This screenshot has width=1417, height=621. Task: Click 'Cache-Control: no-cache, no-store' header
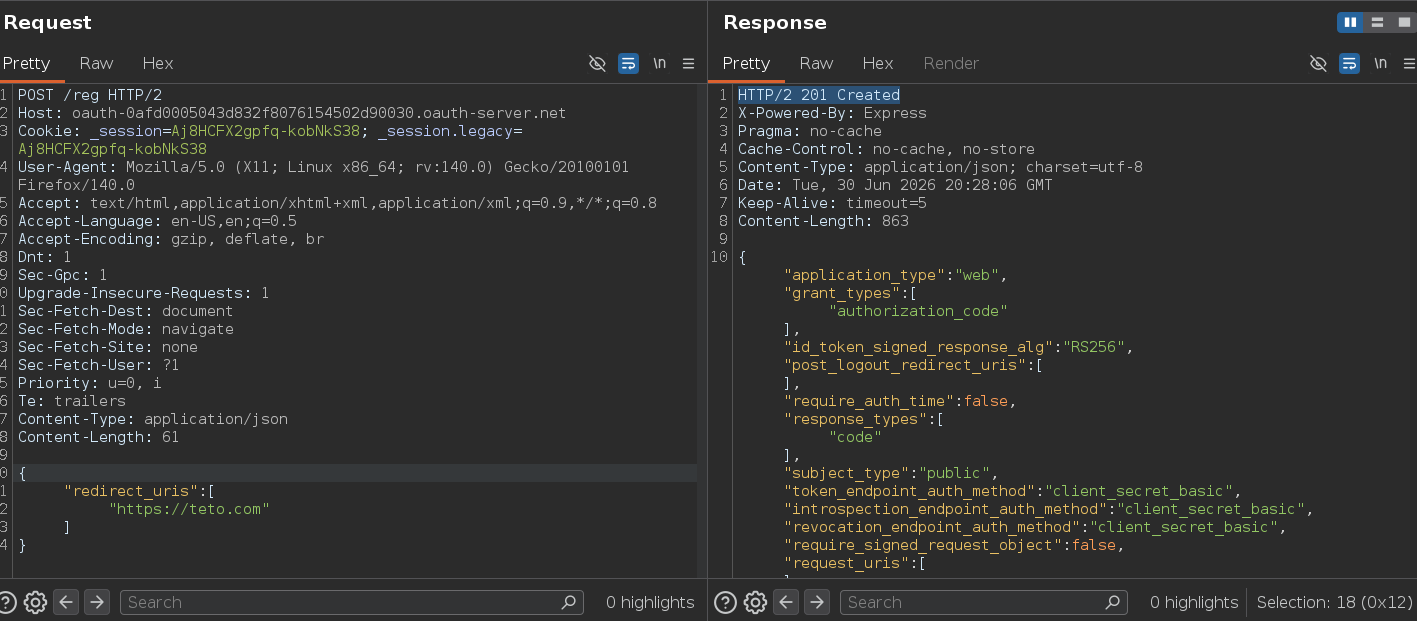coord(886,149)
